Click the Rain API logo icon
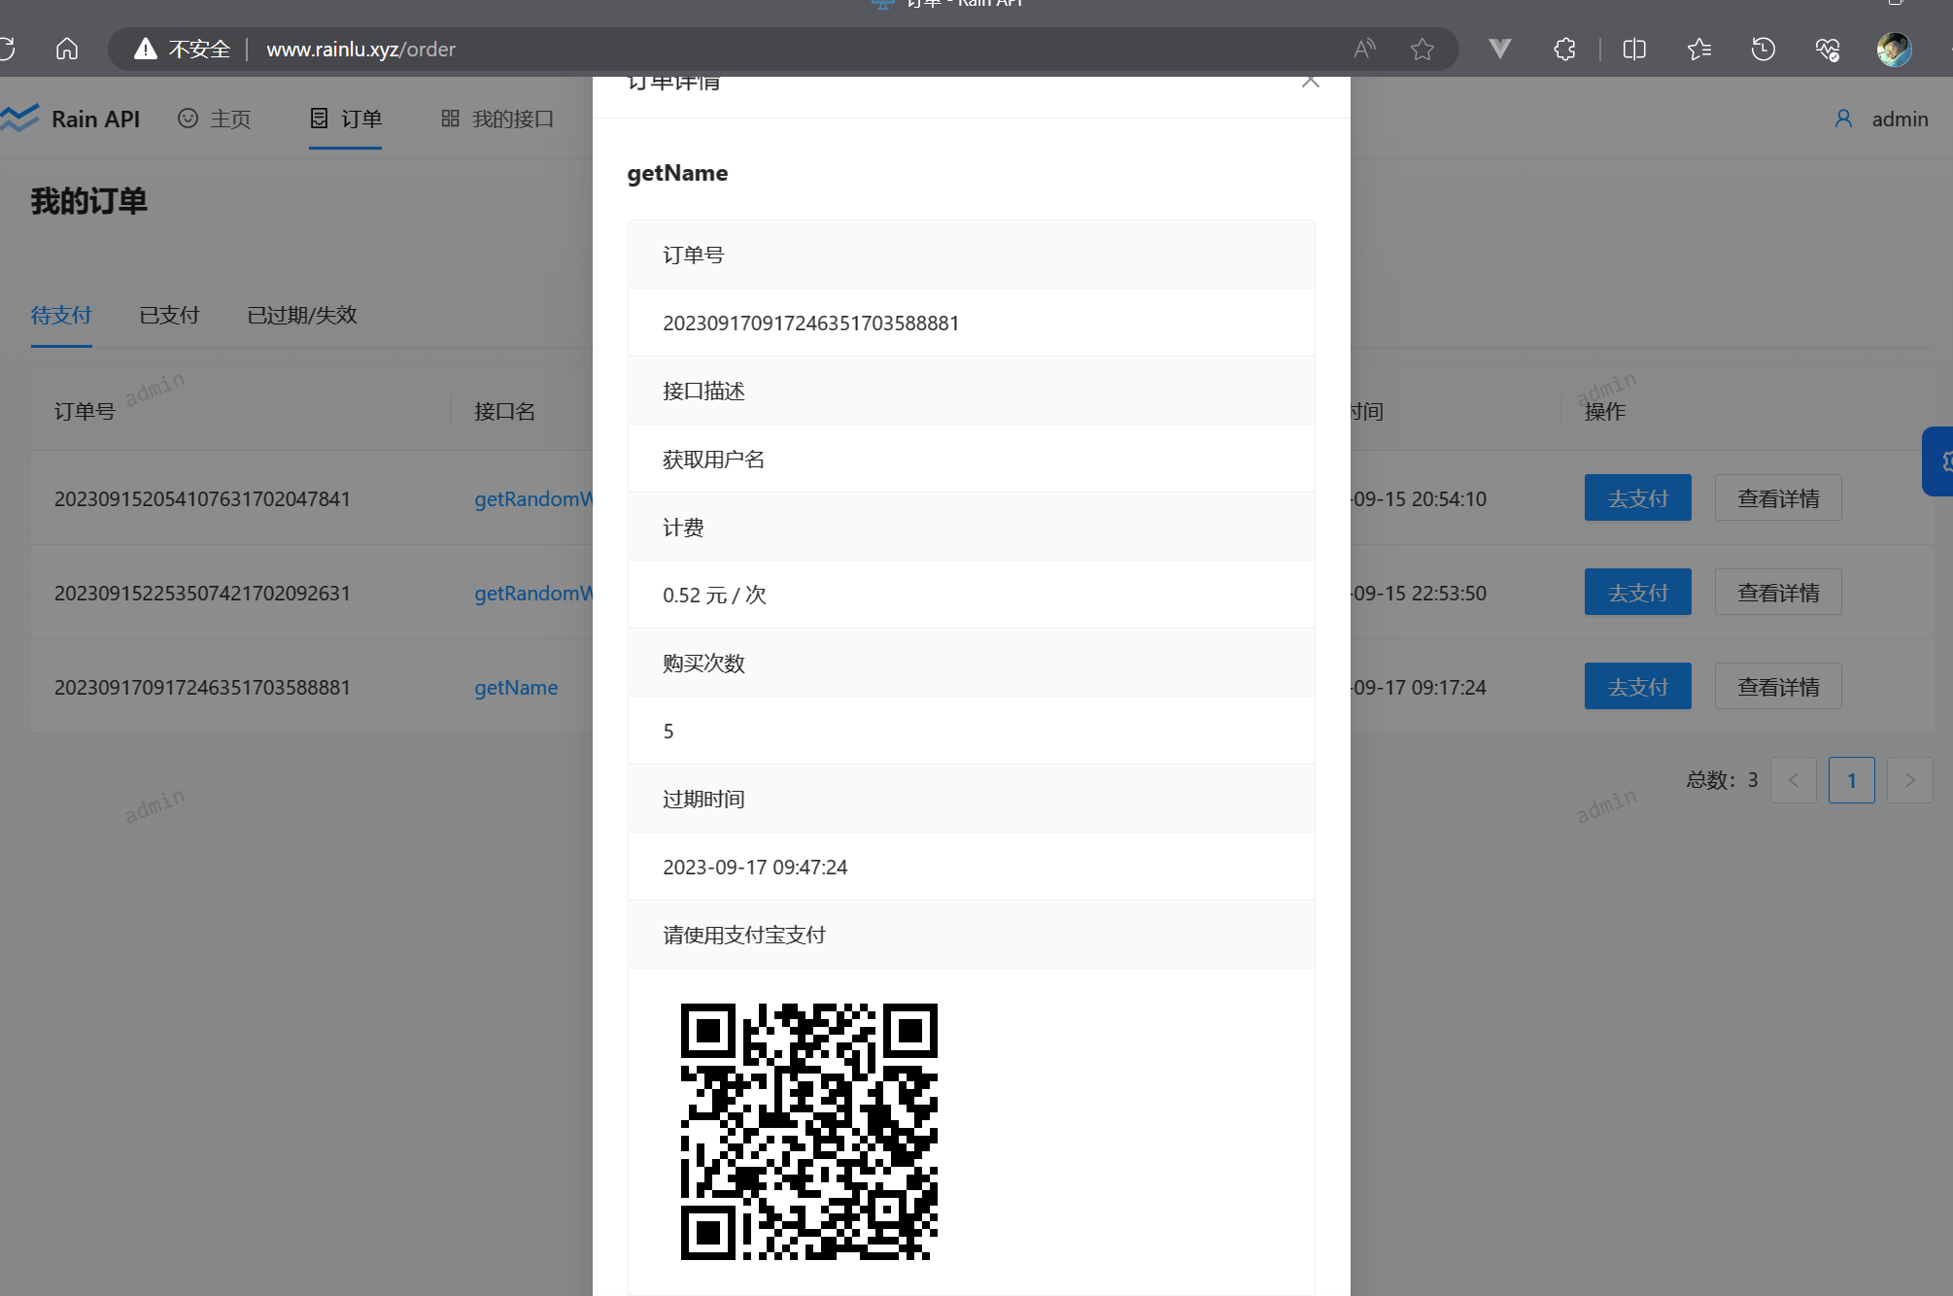Viewport: 1953px width, 1296px height. tap(18, 118)
